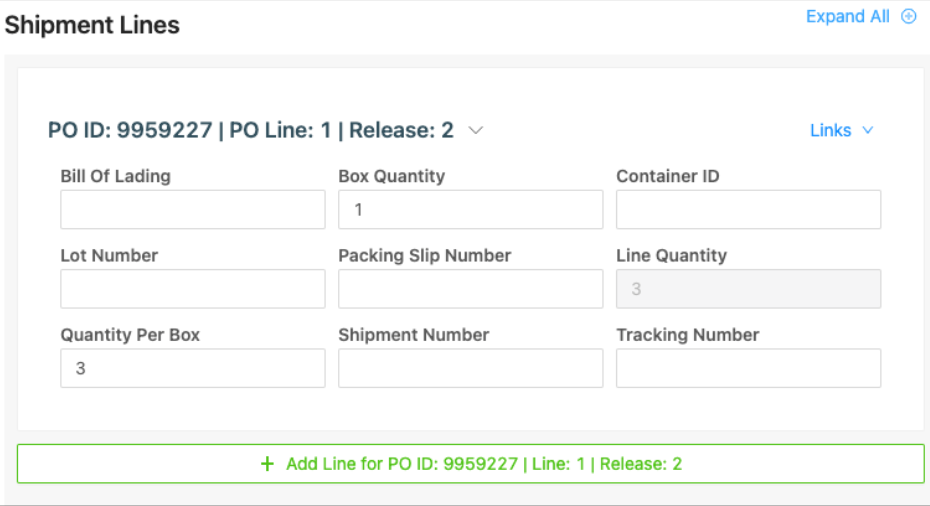Click the Expand All plus-circle icon

pos(909,17)
